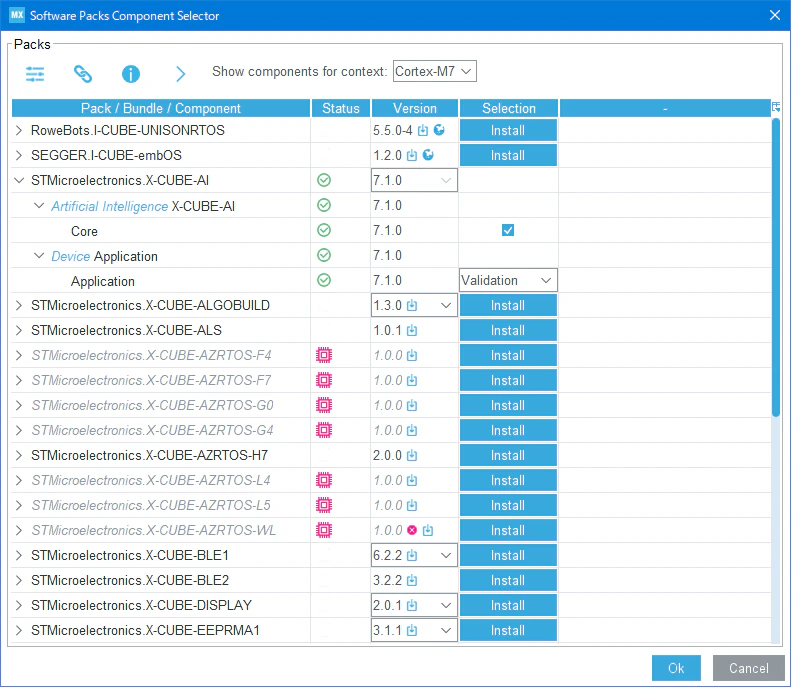Open the blue info details icon
This screenshot has height=689, width=794.
131,74
